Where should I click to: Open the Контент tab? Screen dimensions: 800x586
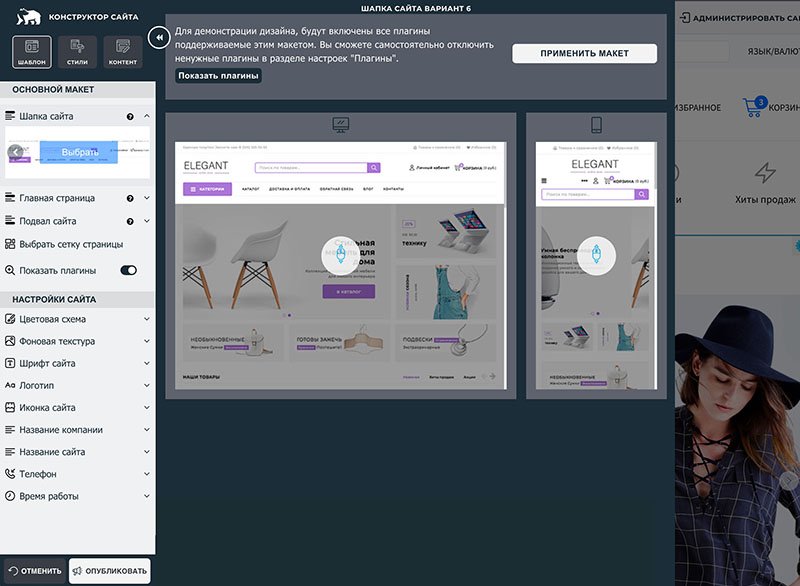click(122, 52)
